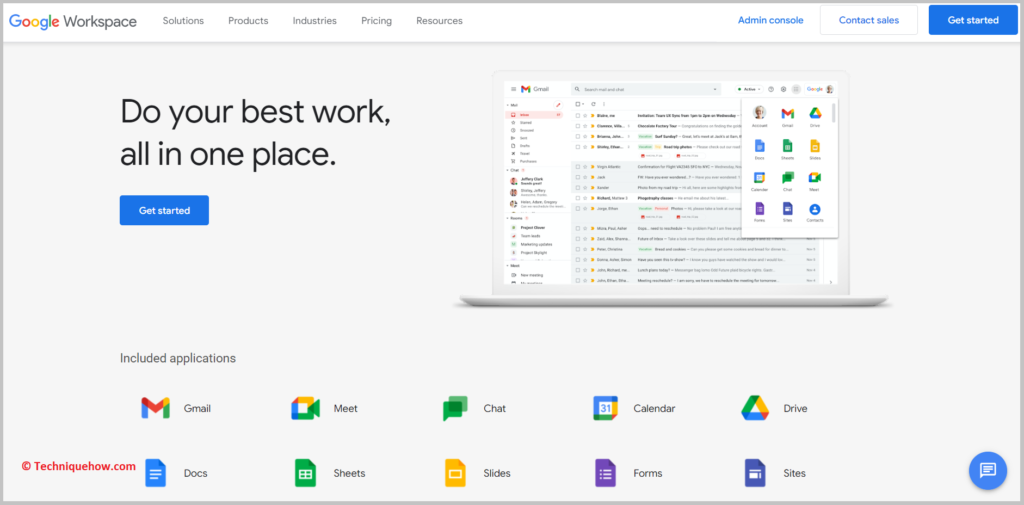1024x505 pixels.
Task: Click Drive in the laptop app launcher
Action: click(814, 113)
